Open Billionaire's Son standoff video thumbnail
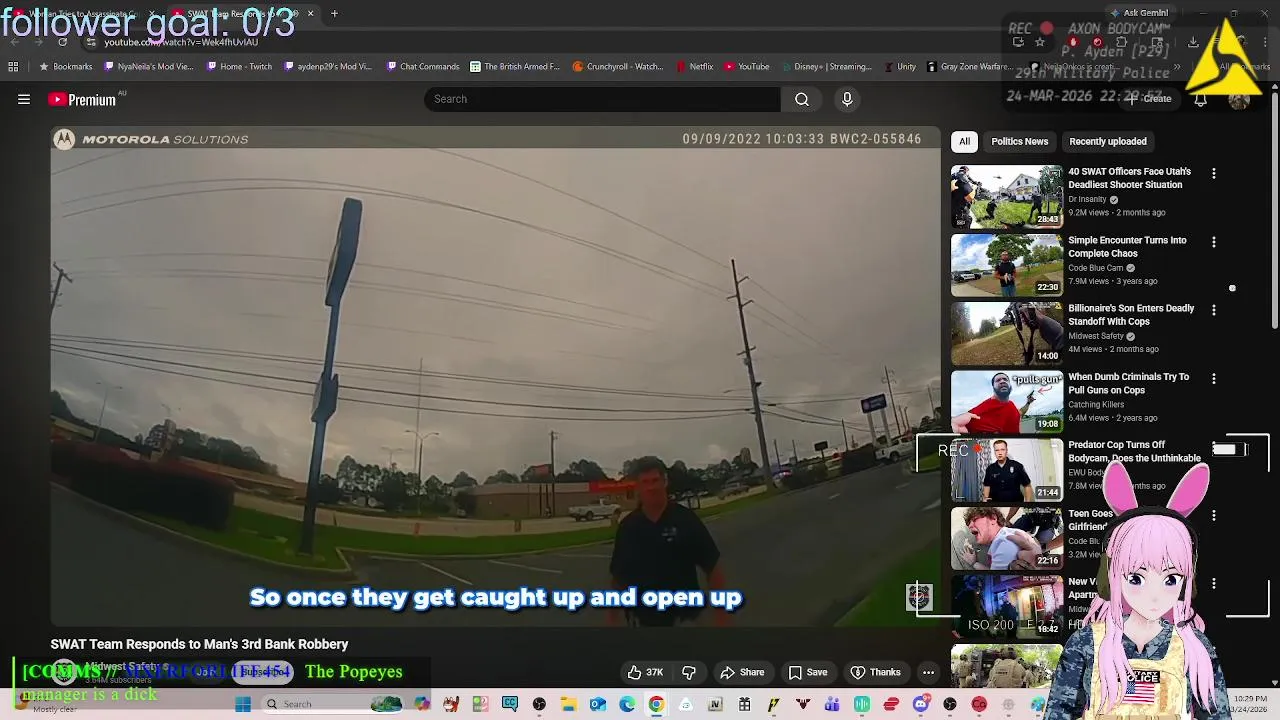This screenshot has height=720, width=1280. point(1006,333)
